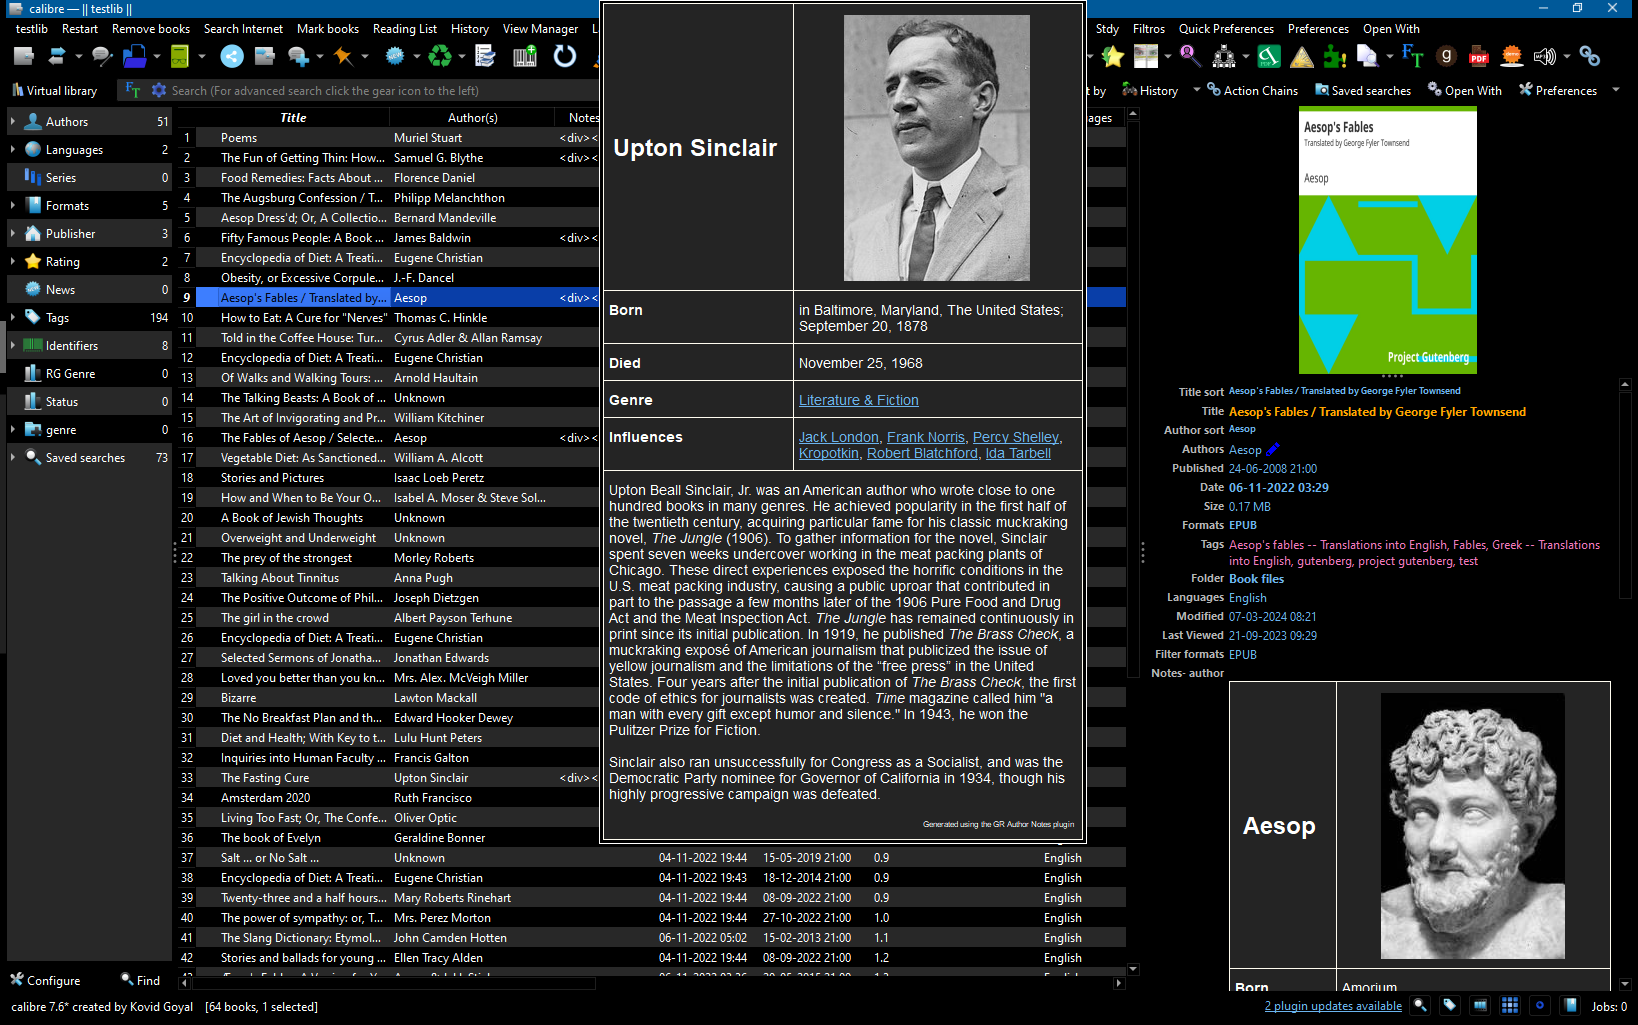Toggle the search bar button in status bar

1420,1006
